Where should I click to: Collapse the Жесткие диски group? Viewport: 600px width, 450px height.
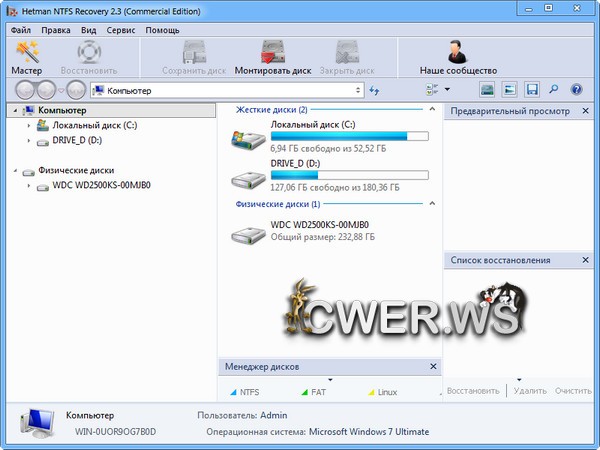tap(431, 109)
